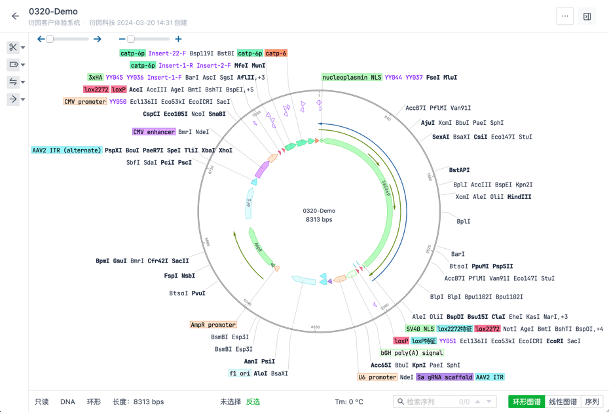Select the SV40 NLS feature label
The height and width of the screenshot is (412, 610).
[x=420, y=329]
